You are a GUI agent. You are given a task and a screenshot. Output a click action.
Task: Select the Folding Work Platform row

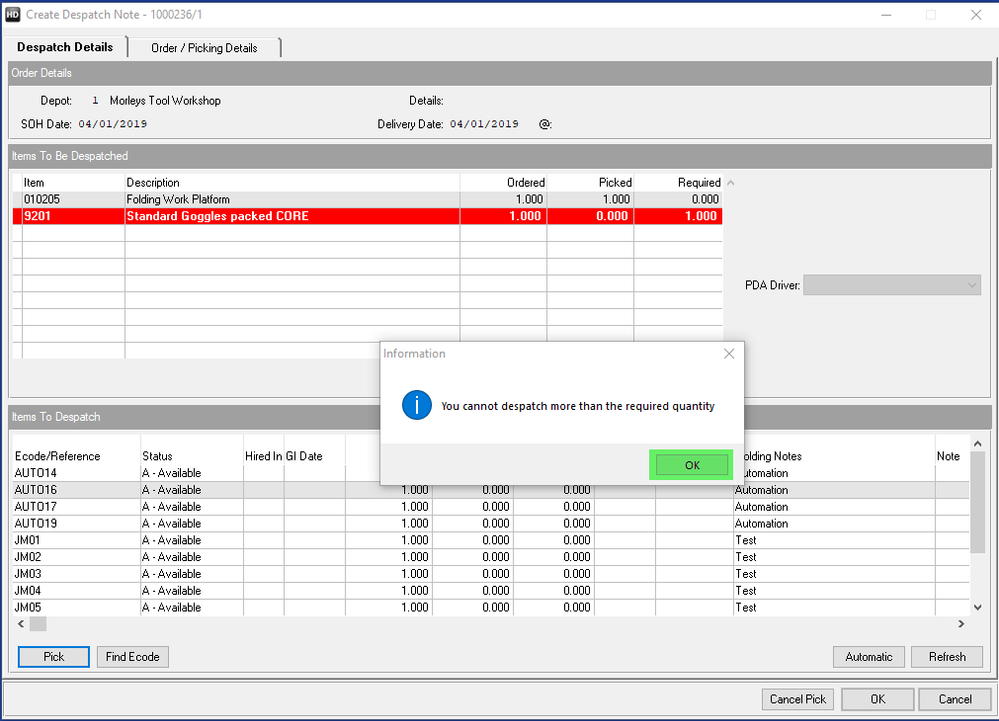coord(178,200)
